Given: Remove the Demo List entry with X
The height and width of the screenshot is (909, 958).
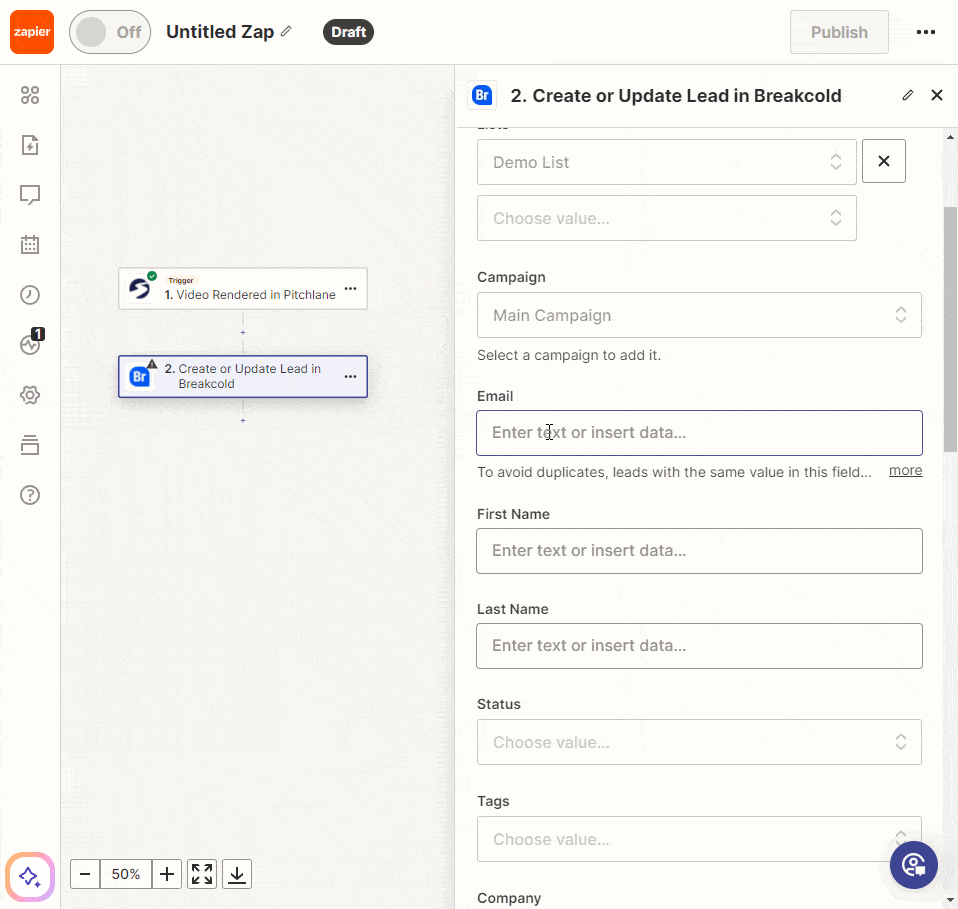Looking at the screenshot, I should 883,161.
